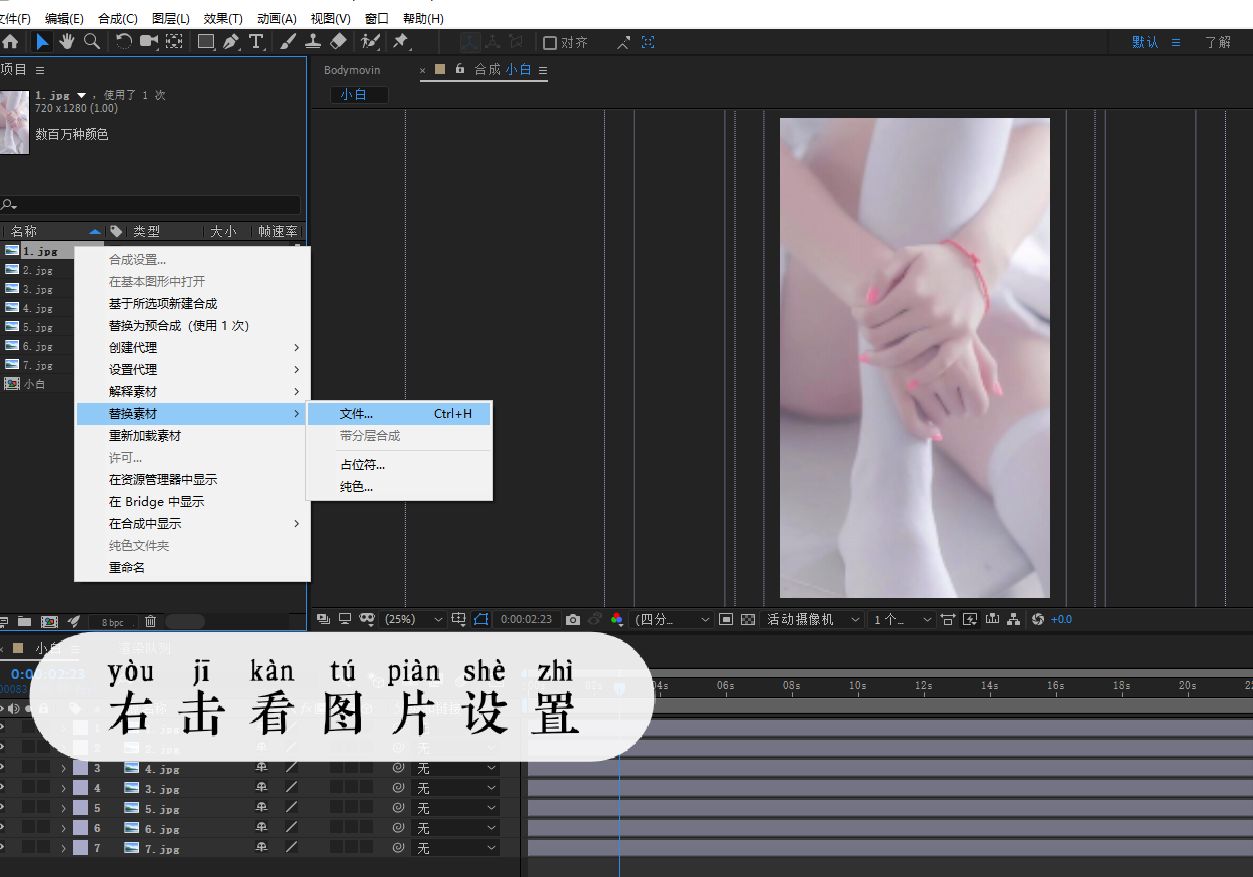Select the Eraser tool
This screenshot has width=1253, height=877.
338,42
